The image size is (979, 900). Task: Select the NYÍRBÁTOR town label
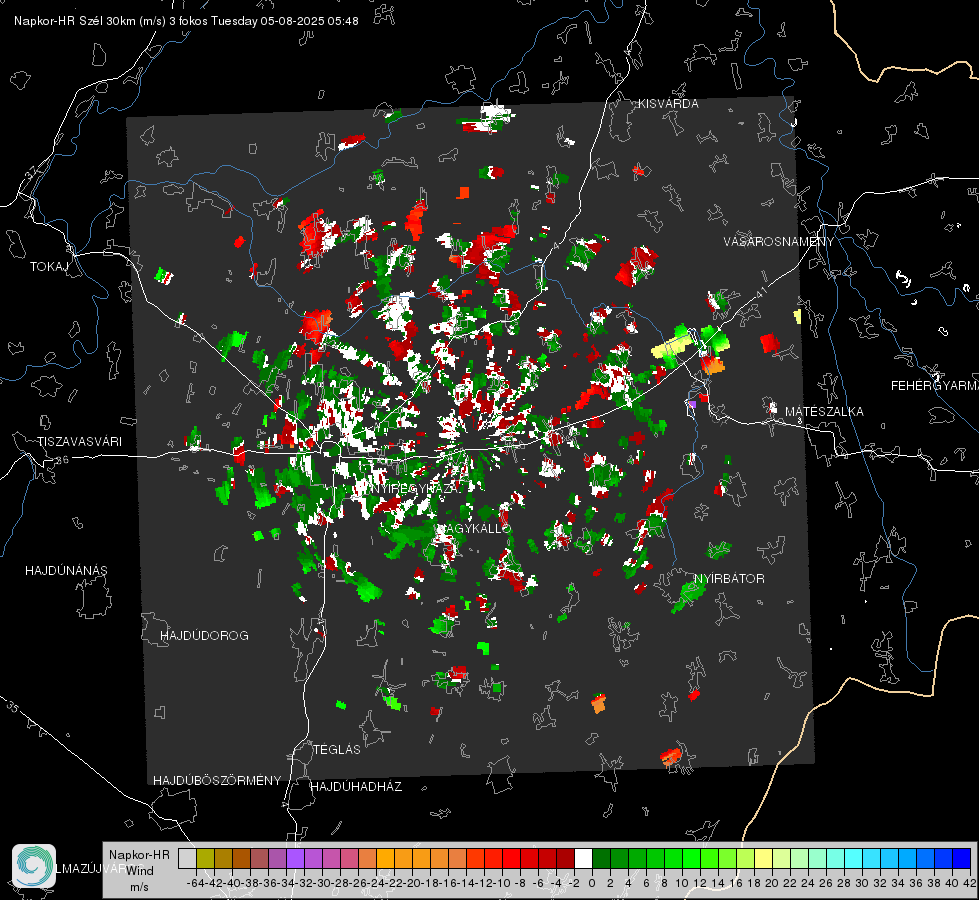pos(729,579)
